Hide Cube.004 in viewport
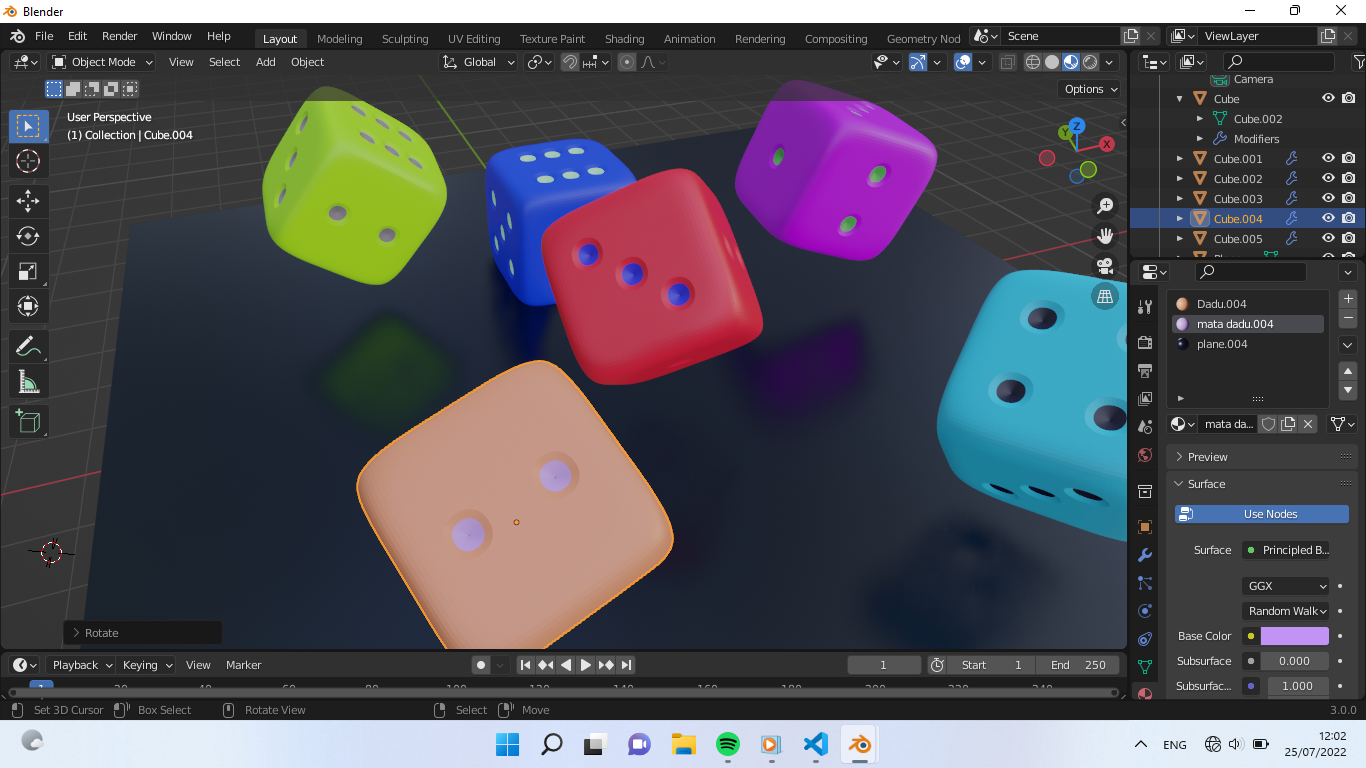 [x=1328, y=218]
